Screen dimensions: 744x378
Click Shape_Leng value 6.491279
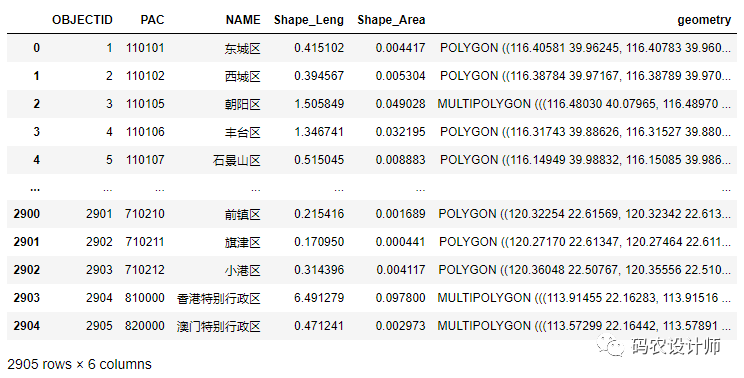pyautogui.click(x=319, y=298)
